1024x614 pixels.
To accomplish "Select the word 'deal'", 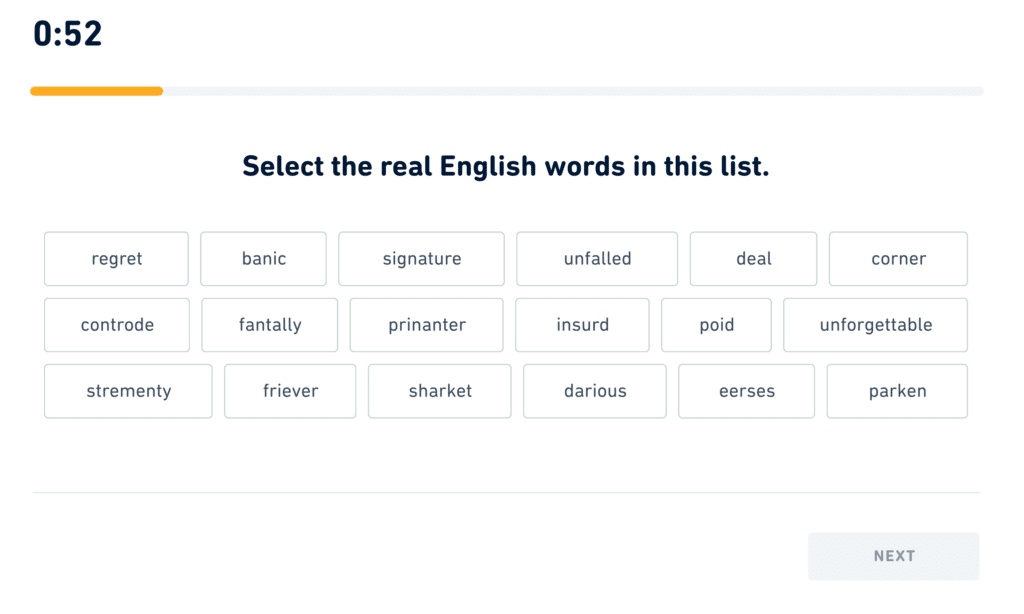I will pyautogui.click(x=753, y=259).
